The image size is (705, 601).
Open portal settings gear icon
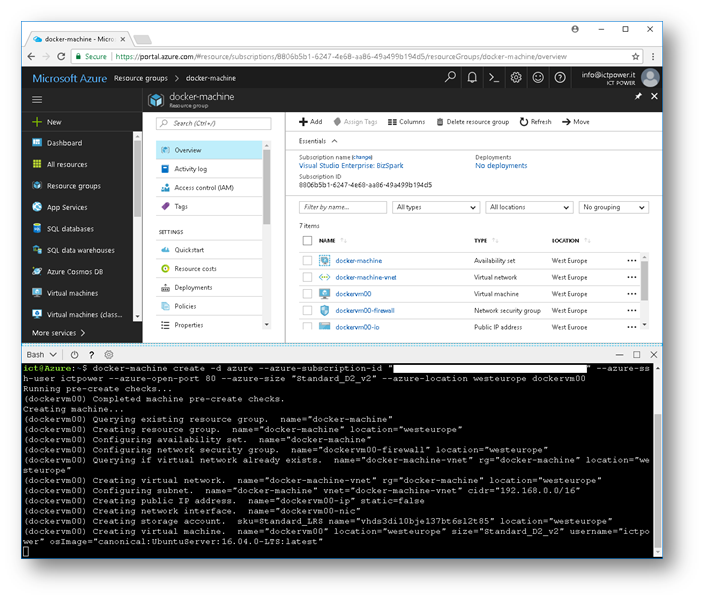(x=516, y=77)
